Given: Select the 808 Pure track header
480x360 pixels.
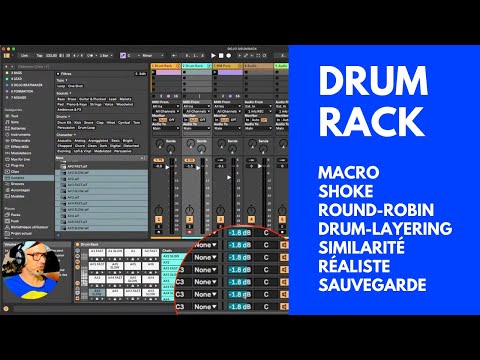Looking at the screenshot, I should click(x=228, y=66).
